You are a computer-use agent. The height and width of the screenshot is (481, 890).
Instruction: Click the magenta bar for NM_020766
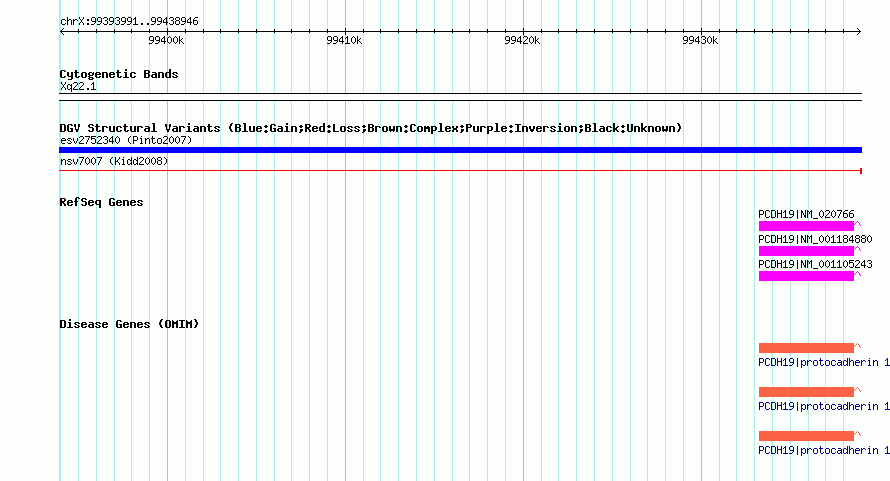[807, 226]
